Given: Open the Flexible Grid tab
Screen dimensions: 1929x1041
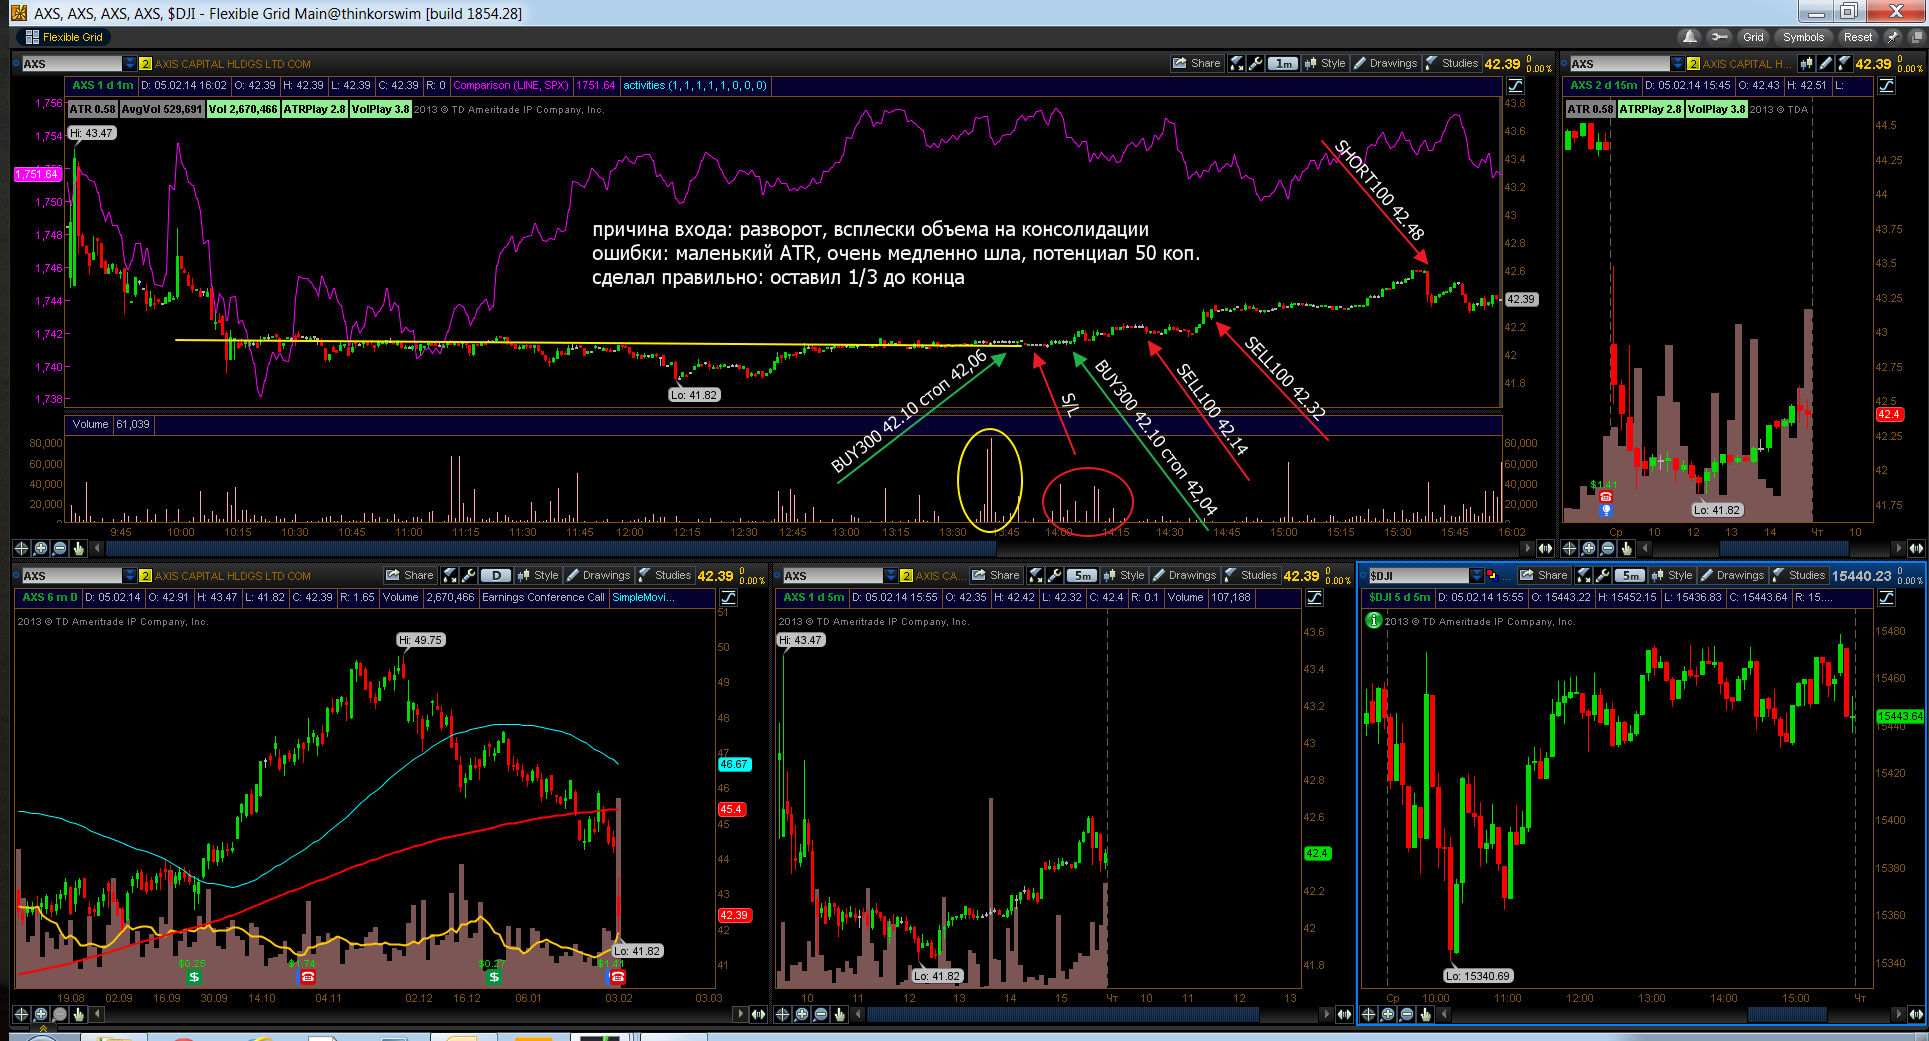Looking at the screenshot, I should (64, 37).
